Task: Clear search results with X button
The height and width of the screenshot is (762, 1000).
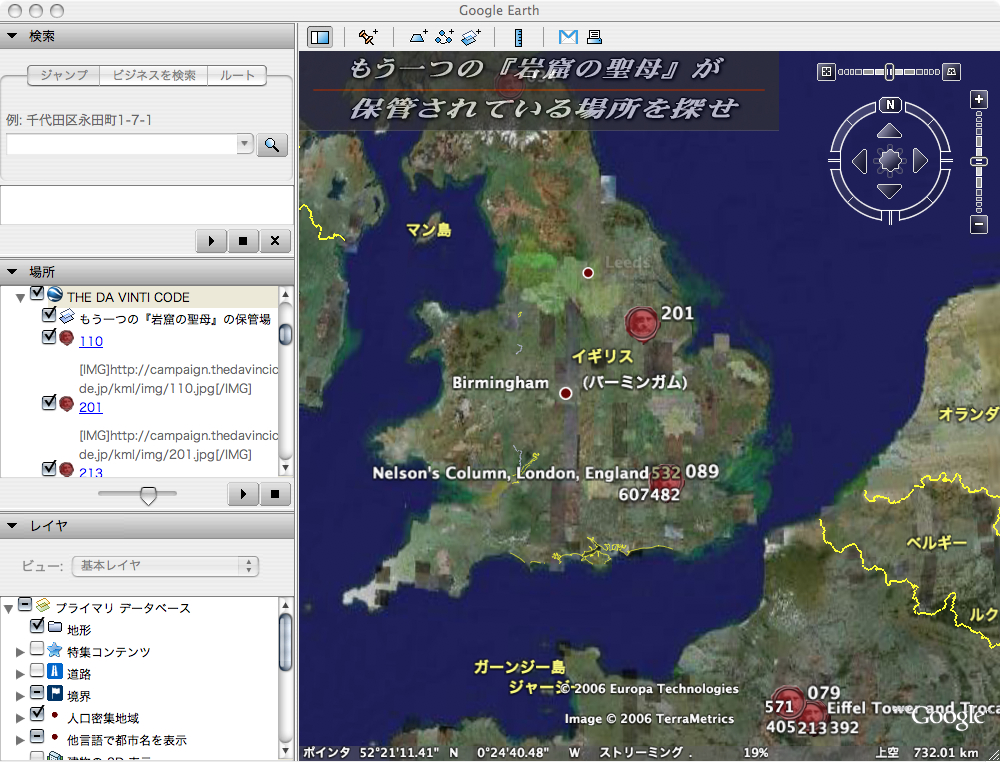Action: (275, 241)
